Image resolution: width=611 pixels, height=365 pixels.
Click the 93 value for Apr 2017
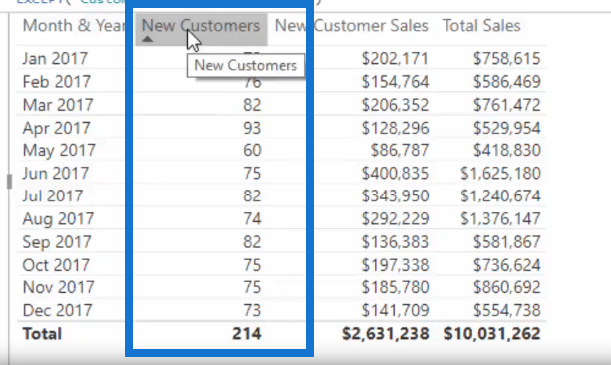point(252,128)
